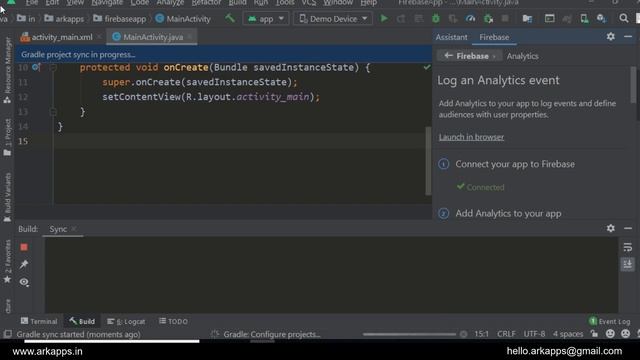The image size is (640, 360).
Task: Open the app run configuration dropdown
Action: point(266,19)
